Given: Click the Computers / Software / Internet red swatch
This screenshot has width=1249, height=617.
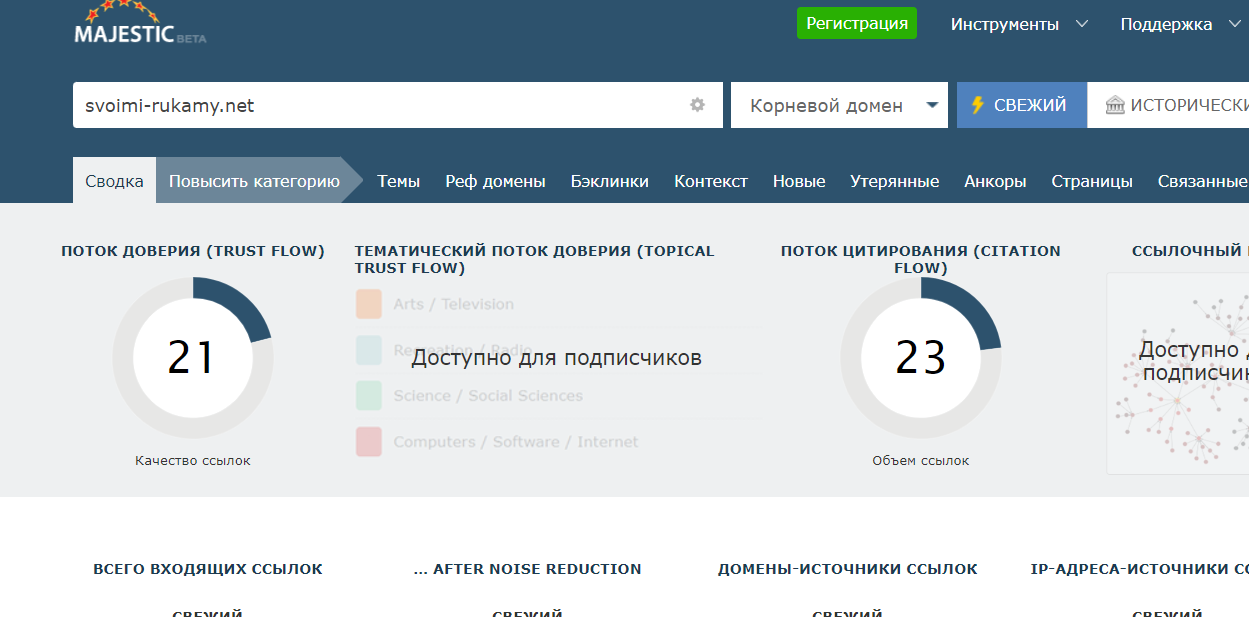Looking at the screenshot, I should pos(369,442).
